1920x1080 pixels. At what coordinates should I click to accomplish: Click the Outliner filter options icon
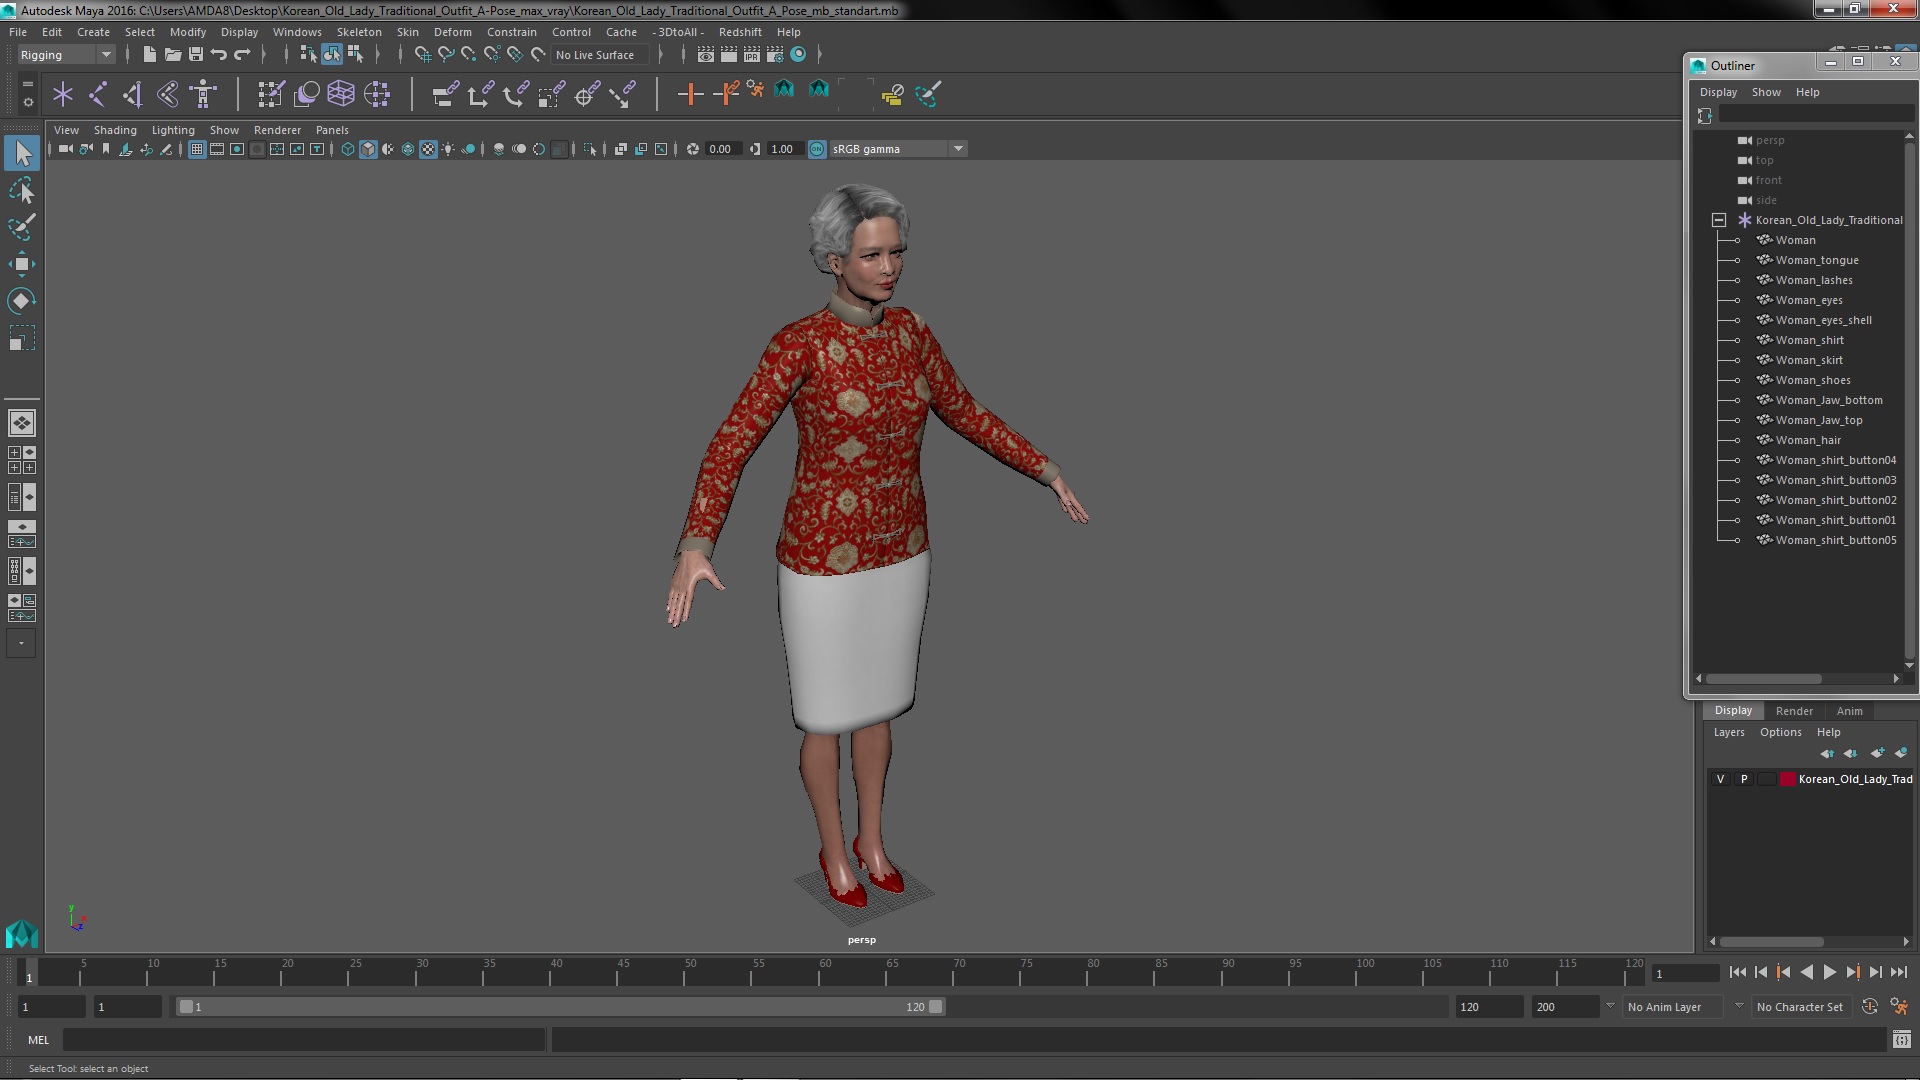click(x=1705, y=116)
